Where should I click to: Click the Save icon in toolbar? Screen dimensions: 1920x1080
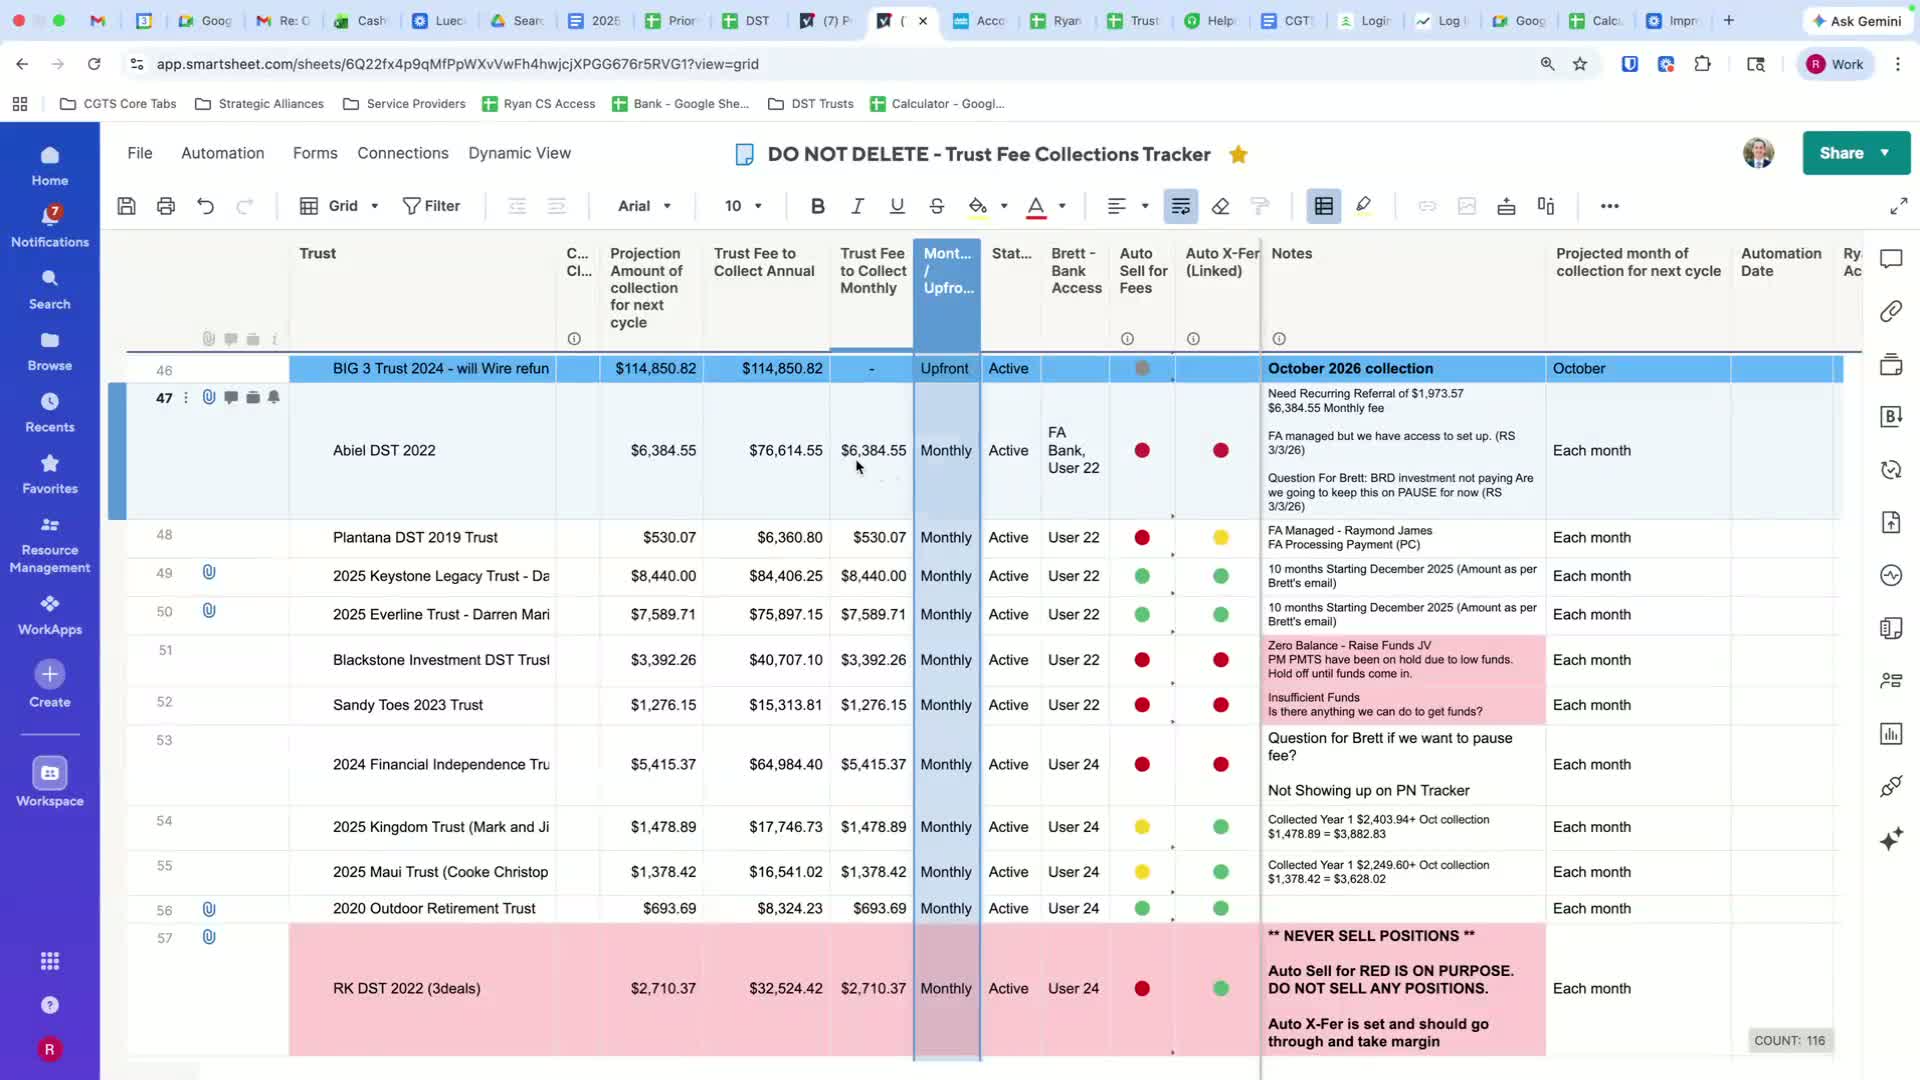coord(126,206)
